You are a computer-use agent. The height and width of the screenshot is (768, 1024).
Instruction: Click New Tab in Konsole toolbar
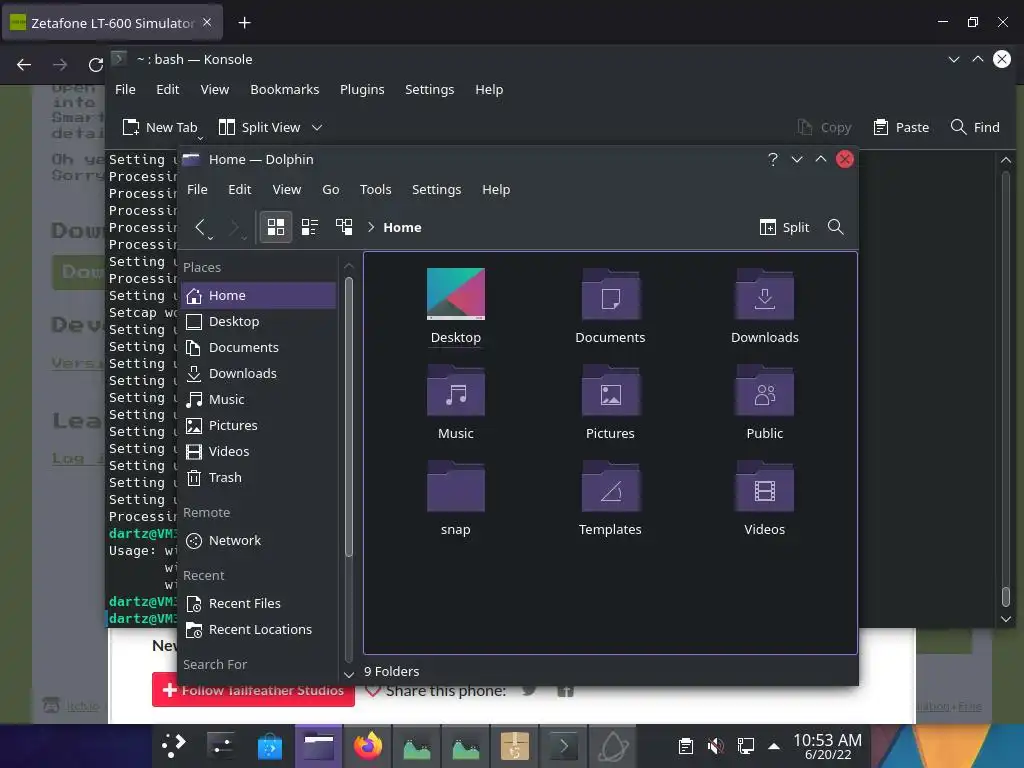tap(160, 127)
